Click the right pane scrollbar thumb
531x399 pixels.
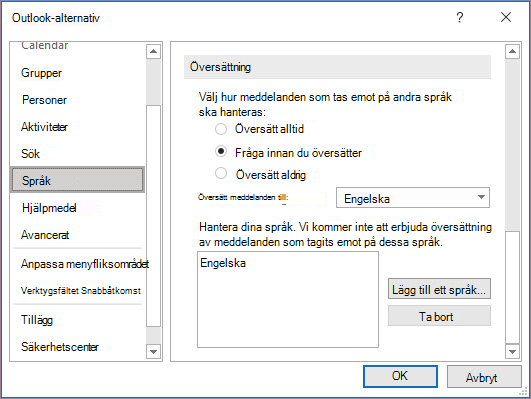click(x=512, y=288)
